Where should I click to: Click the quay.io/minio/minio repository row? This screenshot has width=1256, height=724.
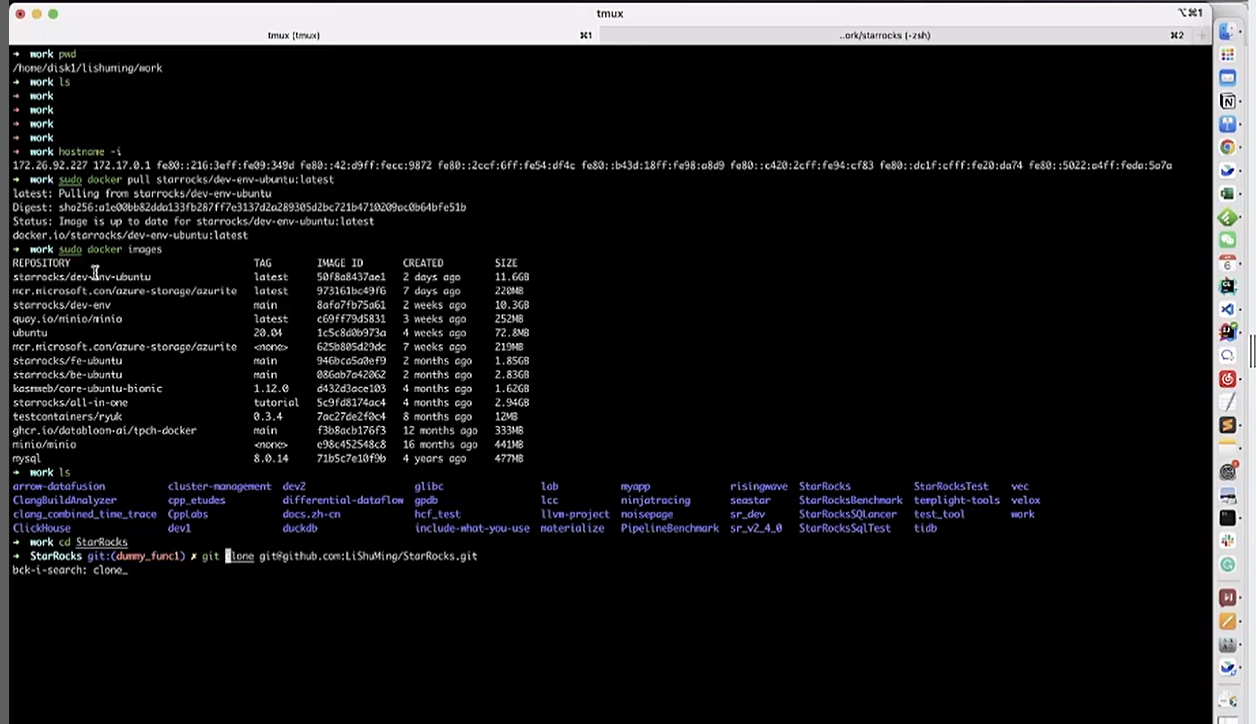67,319
